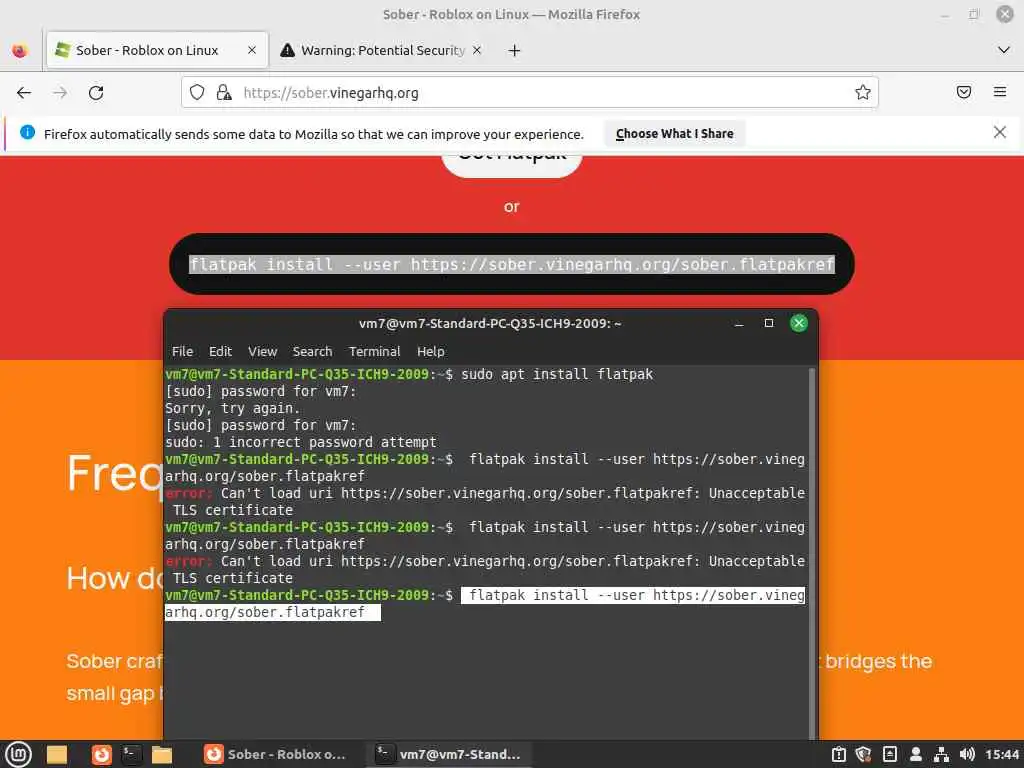Open the Linux Mint start menu

click(x=18, y=754)
